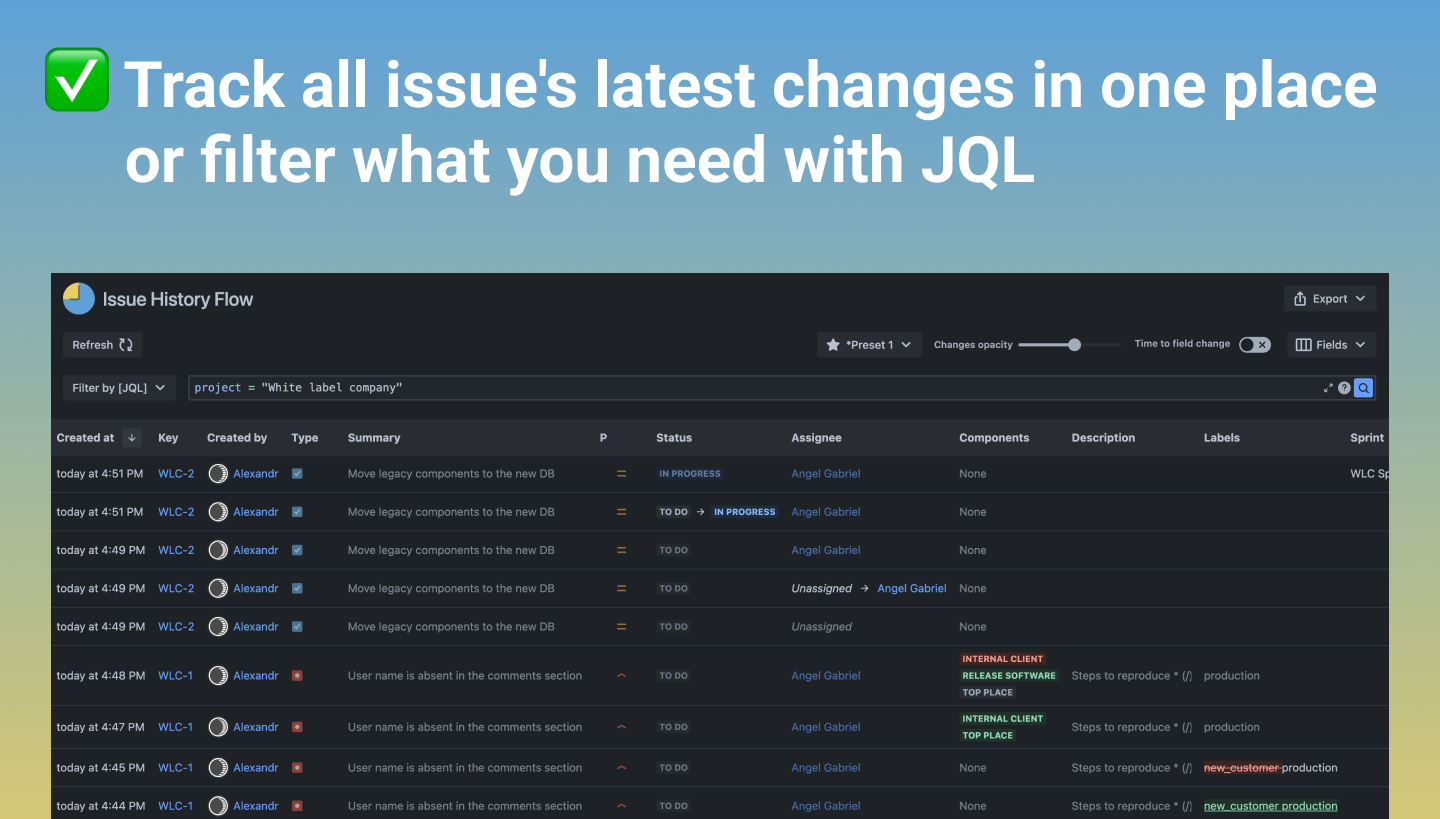Click Alexandr's avatar in the 4:44 PM row
Screen dimensions: 1440x819
[x=218, y=806]
